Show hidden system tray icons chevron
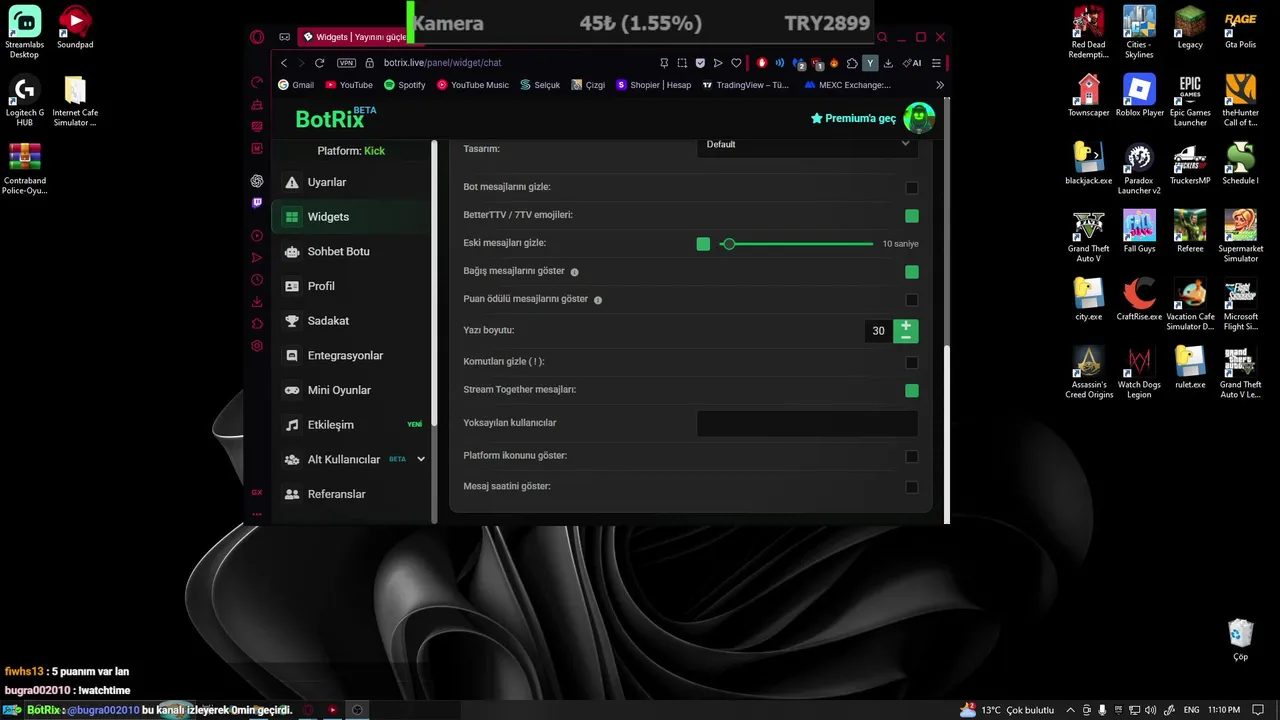 [x=1071, y=710]
